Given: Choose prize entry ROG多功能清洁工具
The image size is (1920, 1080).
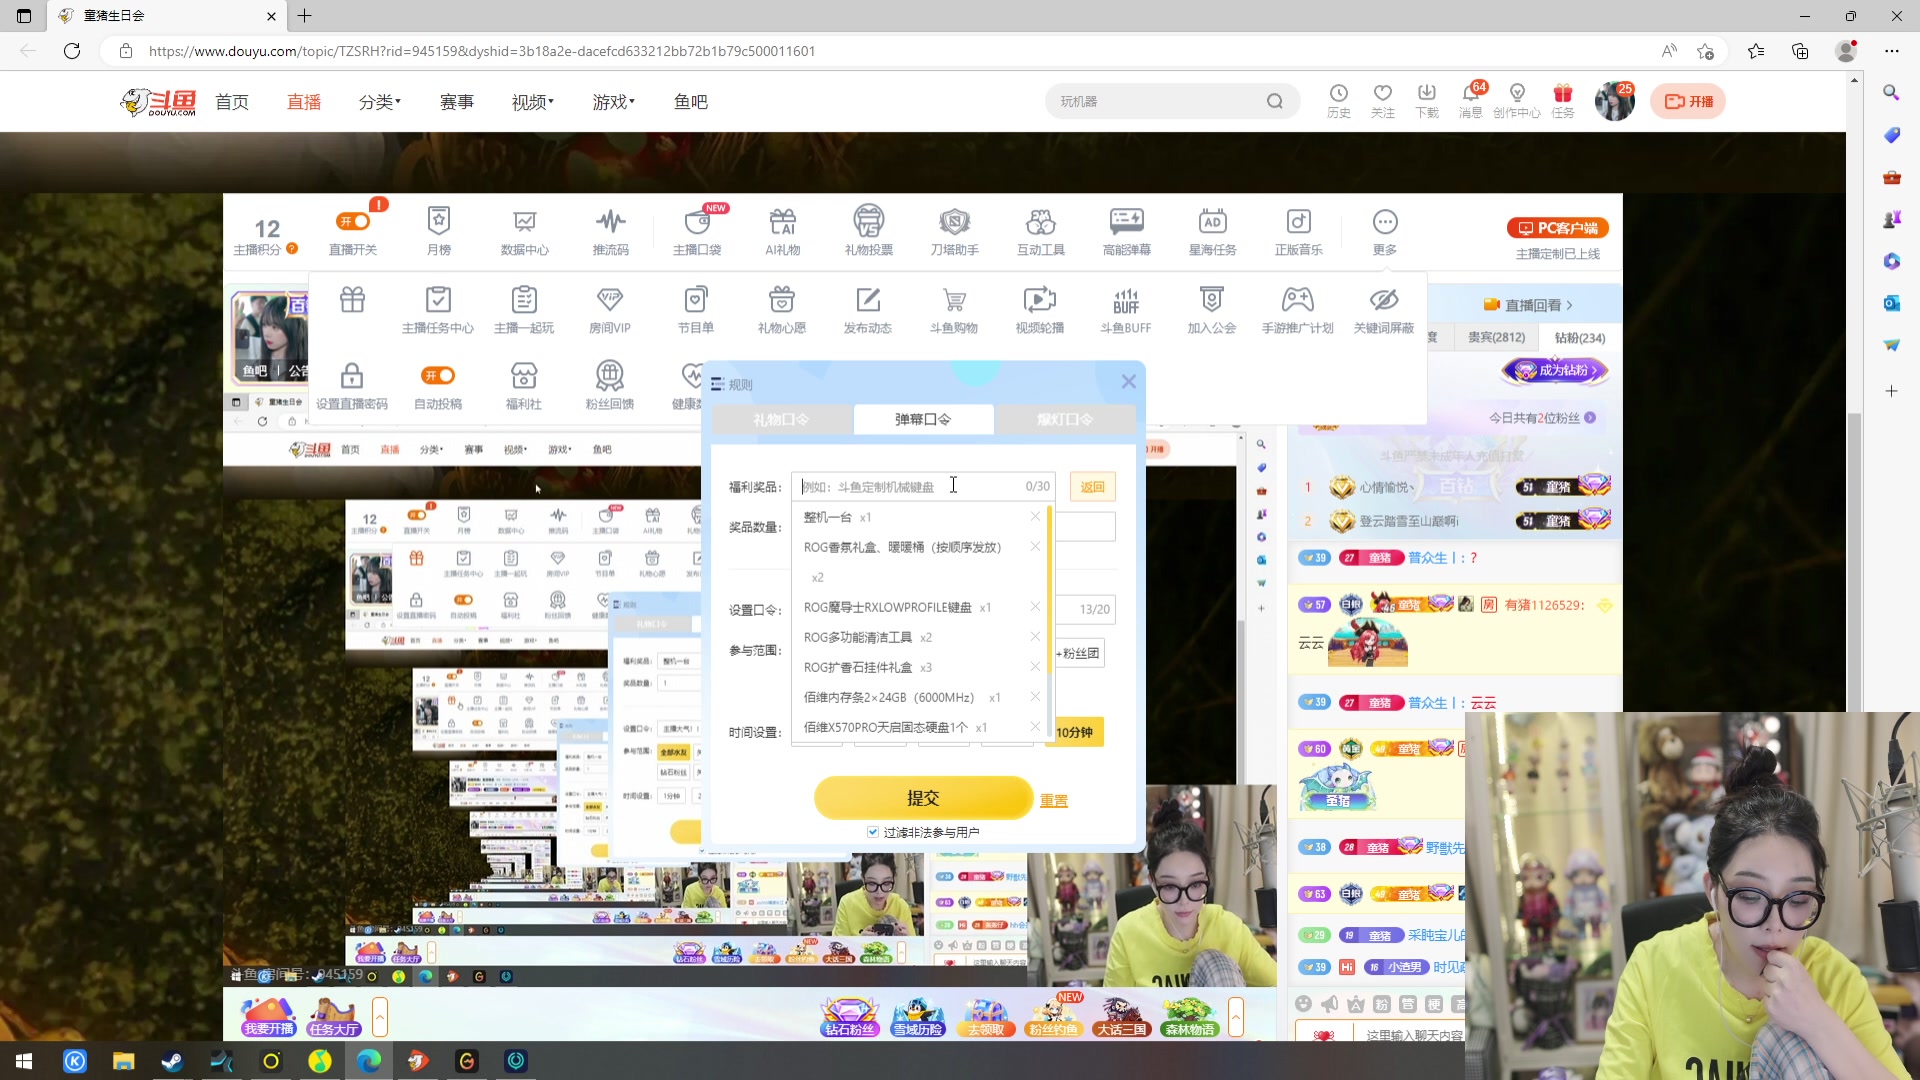Looking at the screenshot, I should tap(858, 637).
